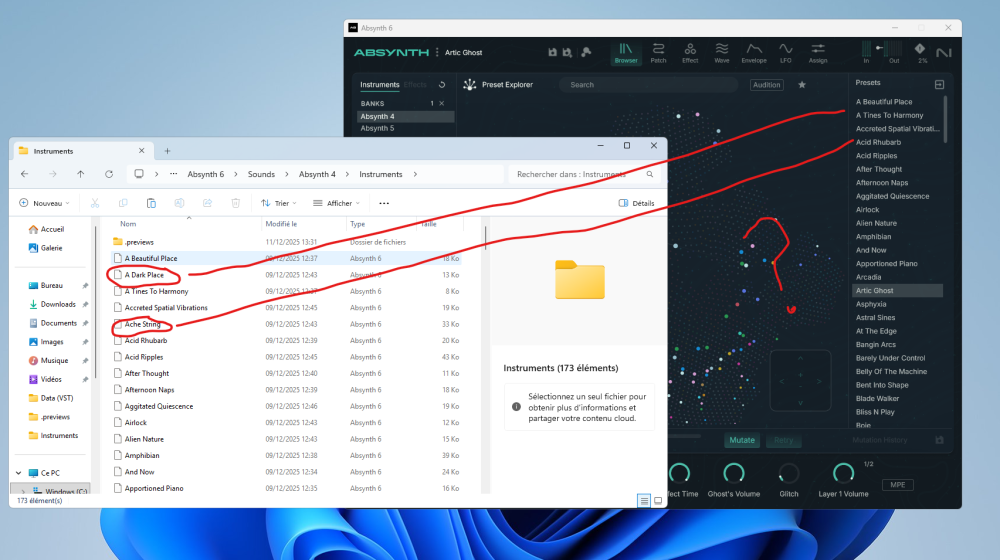
Task: Collapse the Ce PC tree node
Action: tap(18, 473)
